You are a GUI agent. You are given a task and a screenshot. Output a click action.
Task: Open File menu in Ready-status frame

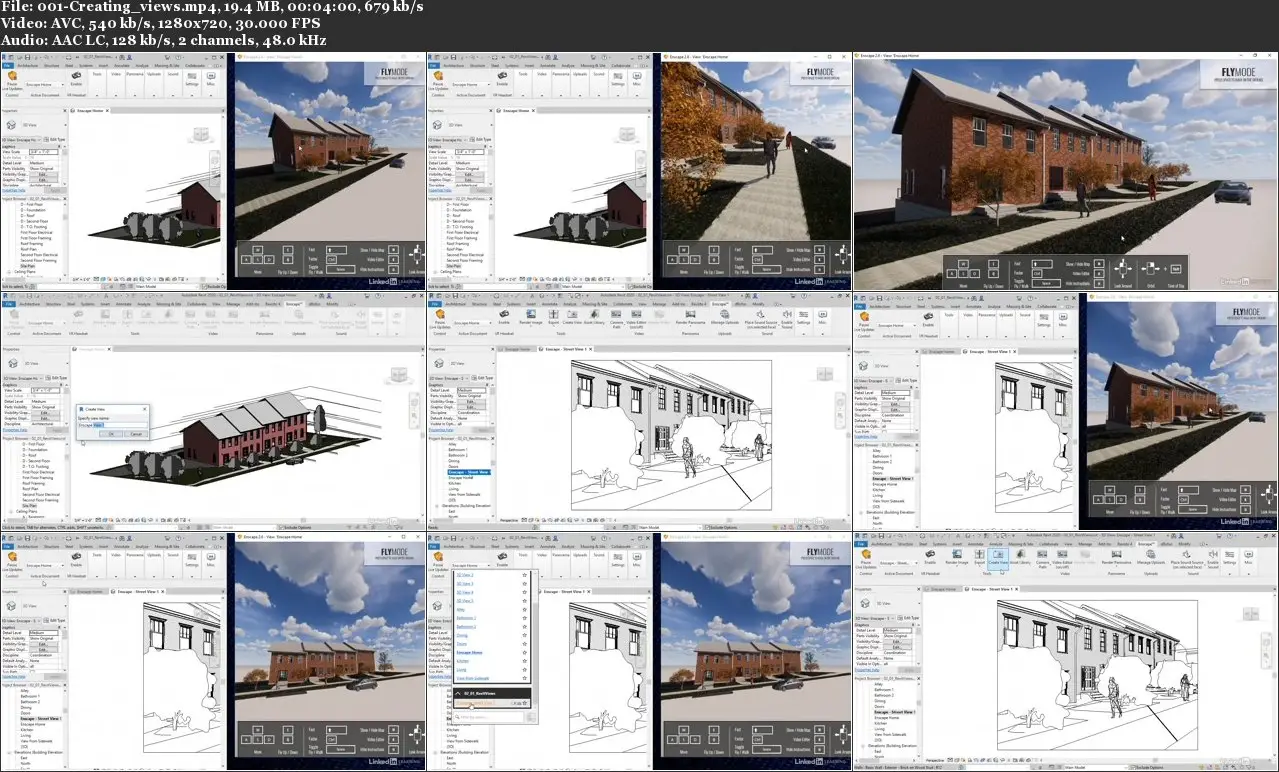tap(434, 304)
